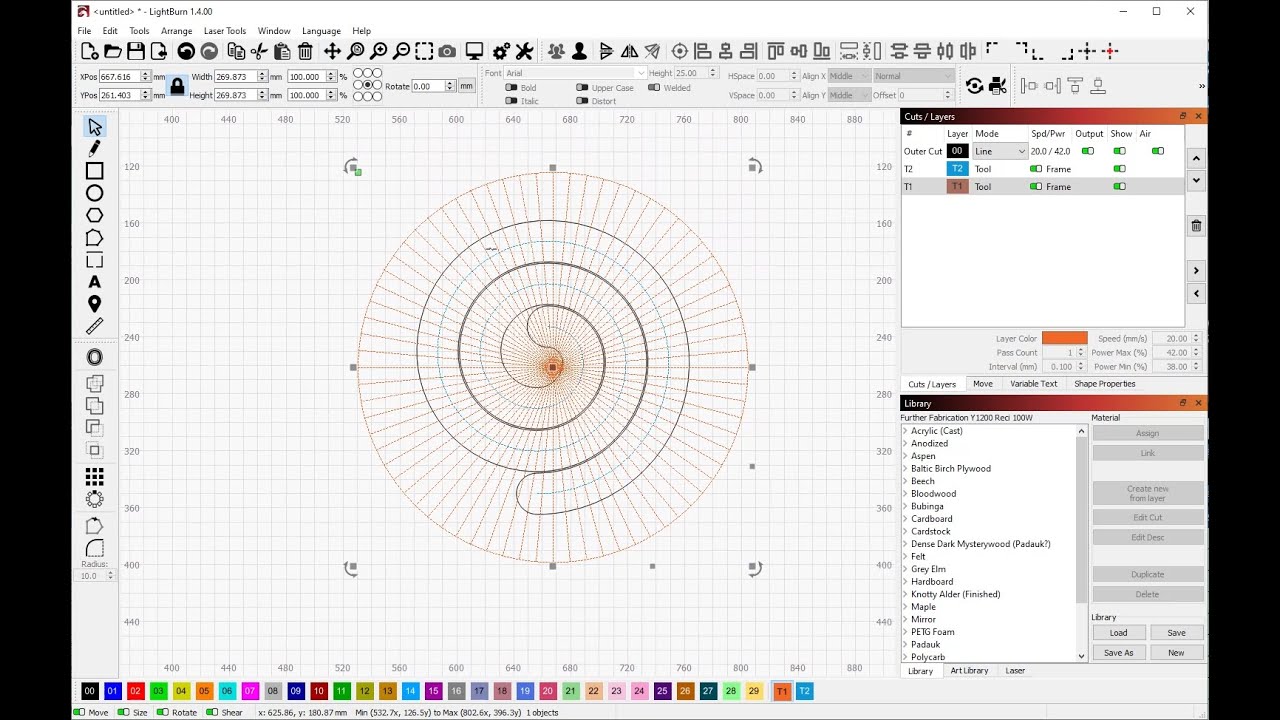This screenshot has width=1280, height=720.
Task: Activate the Pan/move view icon
Action: pyautogui.click(x=332, y=51)
